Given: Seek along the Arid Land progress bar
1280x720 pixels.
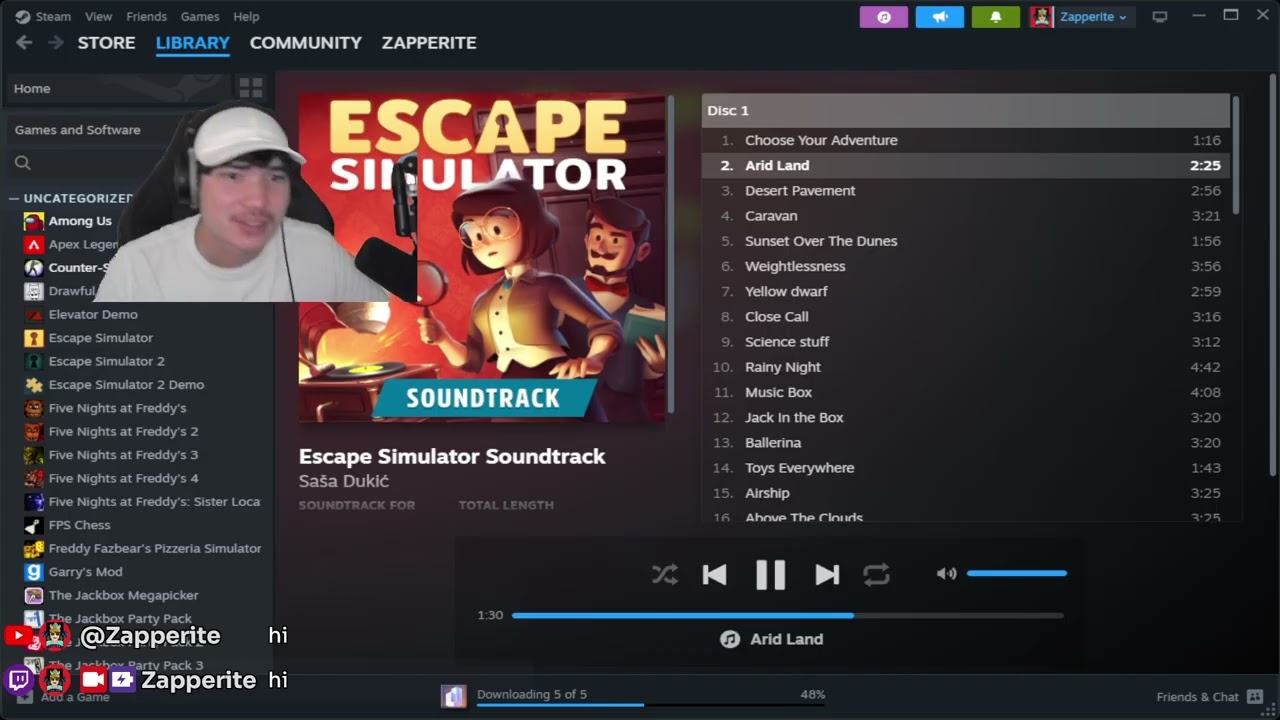Looking at the screenshot, I should 787,615.
